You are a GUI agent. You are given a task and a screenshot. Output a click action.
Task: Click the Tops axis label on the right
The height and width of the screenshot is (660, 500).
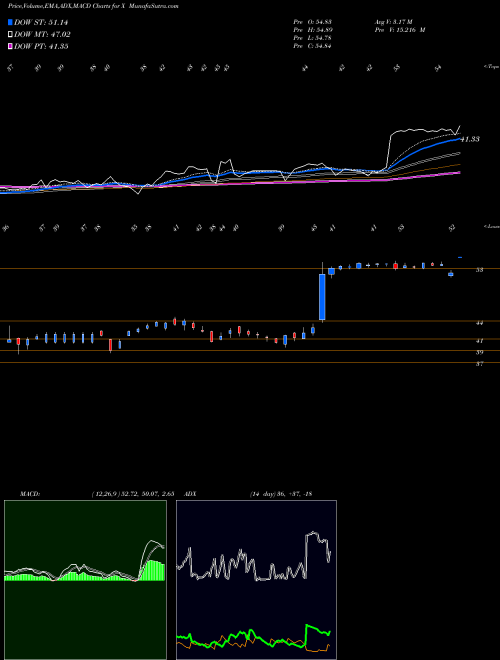point(492,67)
